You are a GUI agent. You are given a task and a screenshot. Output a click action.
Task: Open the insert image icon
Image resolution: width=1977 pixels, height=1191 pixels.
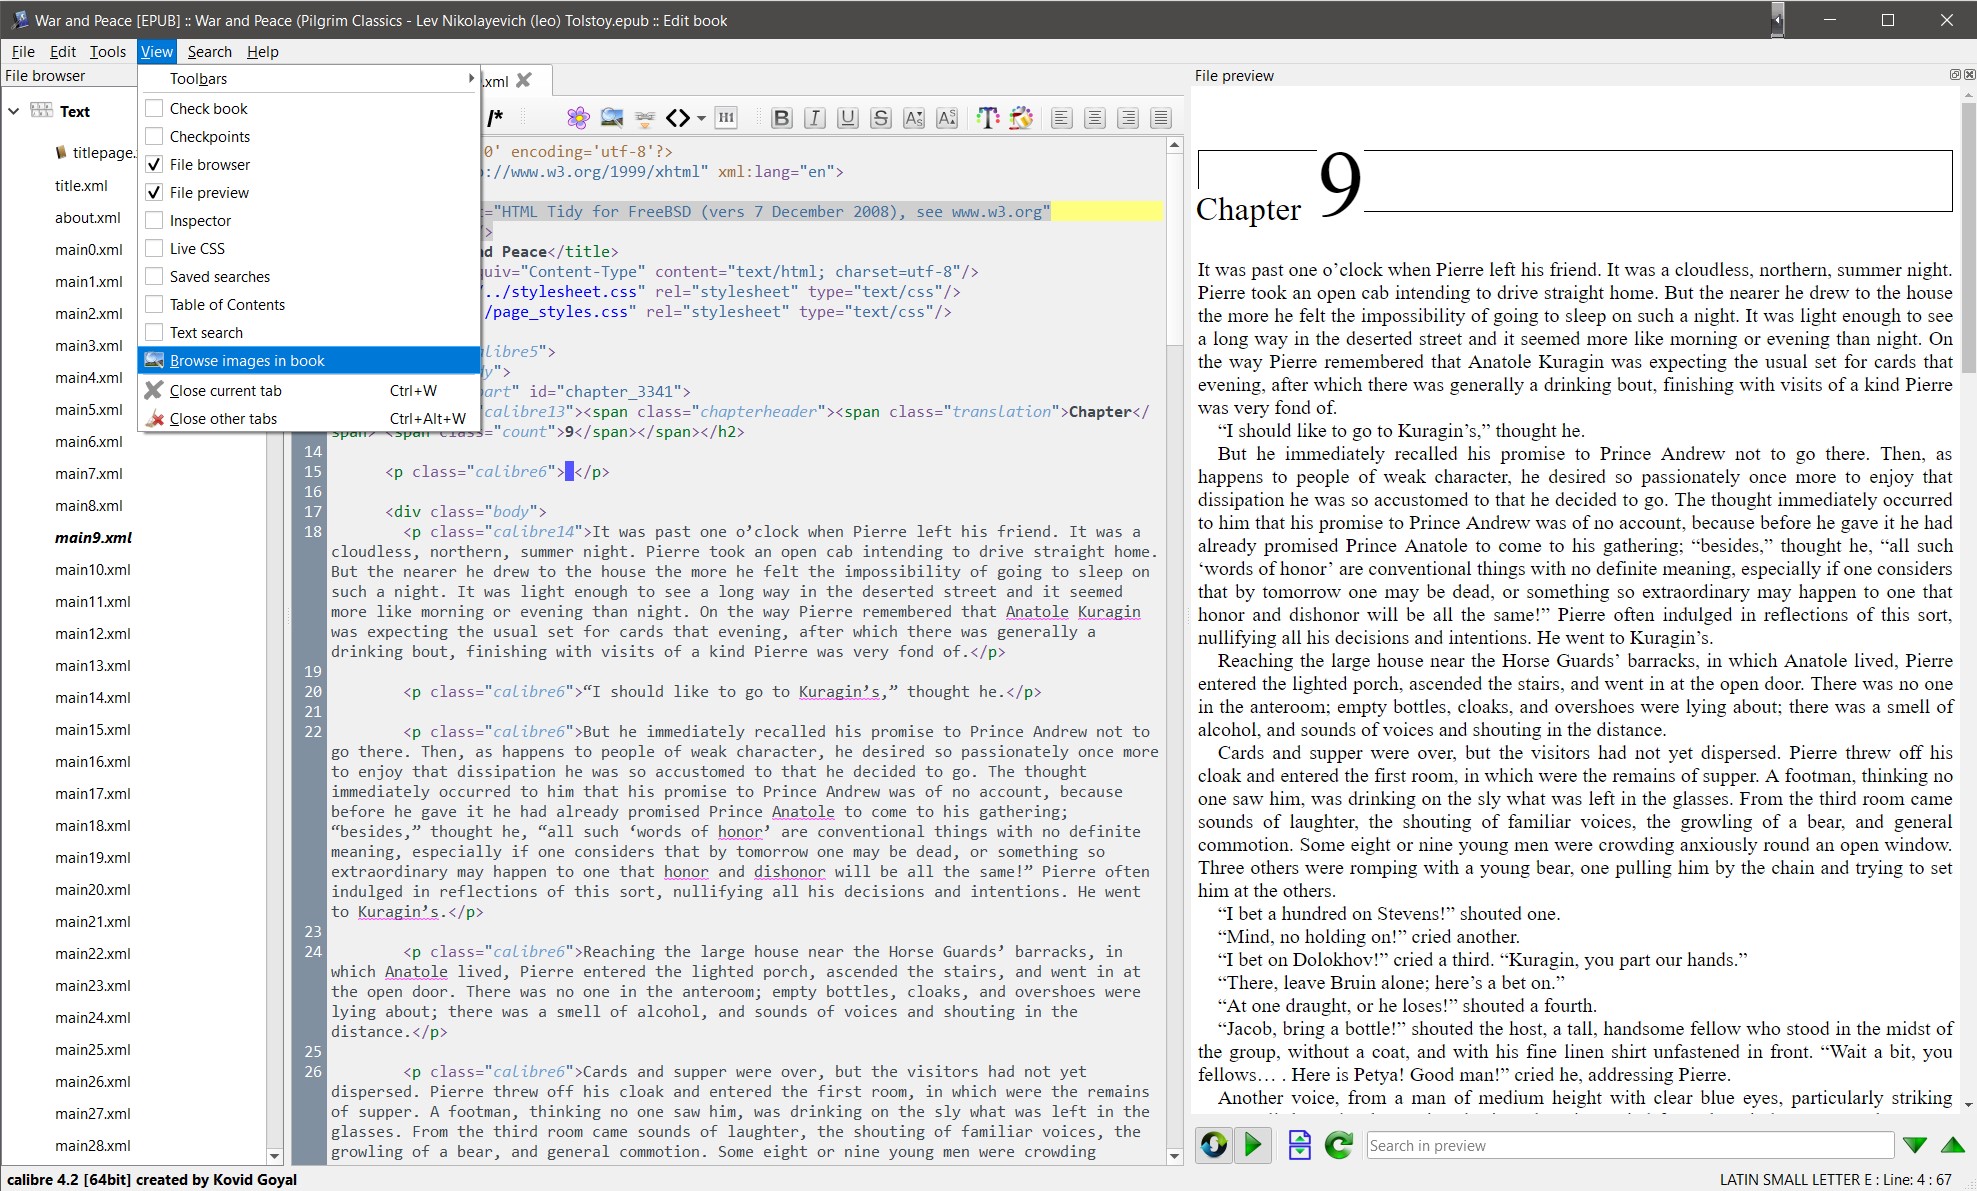[612, 118]
